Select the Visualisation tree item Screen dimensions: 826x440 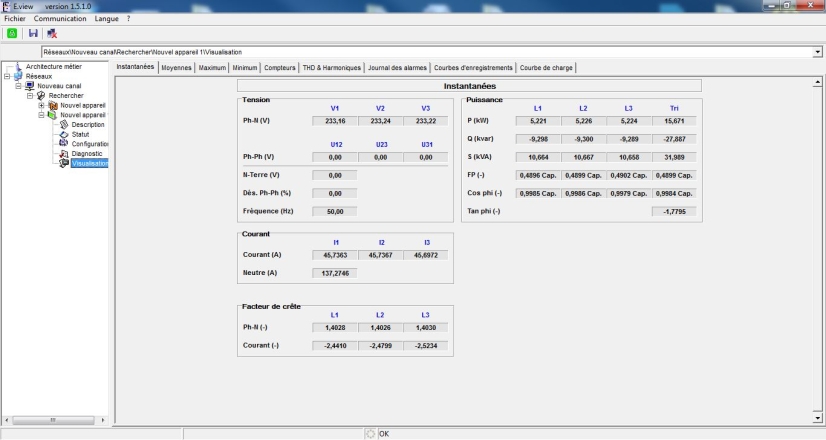(90, 163)
